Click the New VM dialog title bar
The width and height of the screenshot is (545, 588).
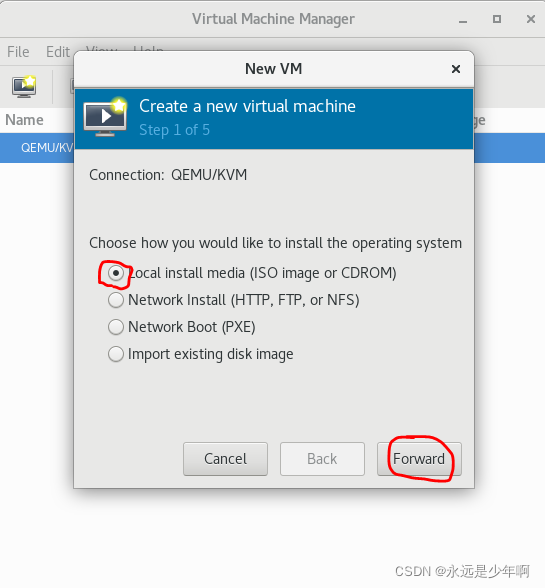click(x=274, y=69)
